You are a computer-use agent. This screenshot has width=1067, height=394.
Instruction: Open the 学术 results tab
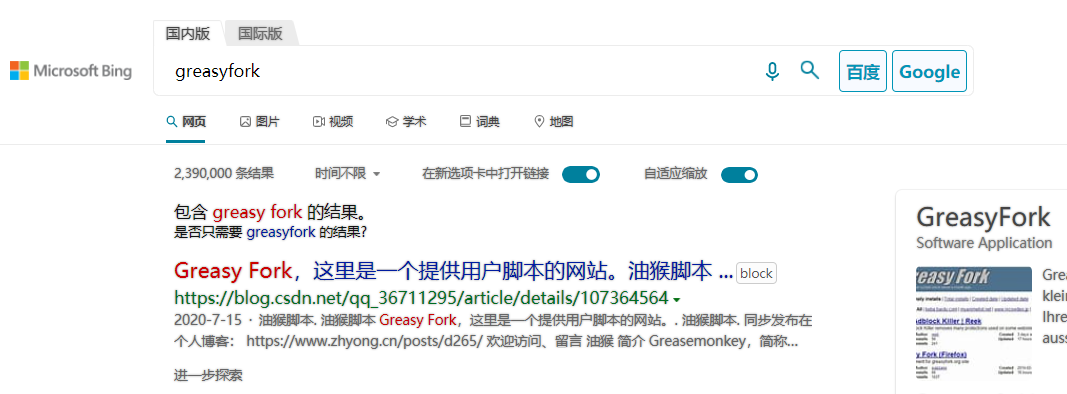click(x=406, y=122)
